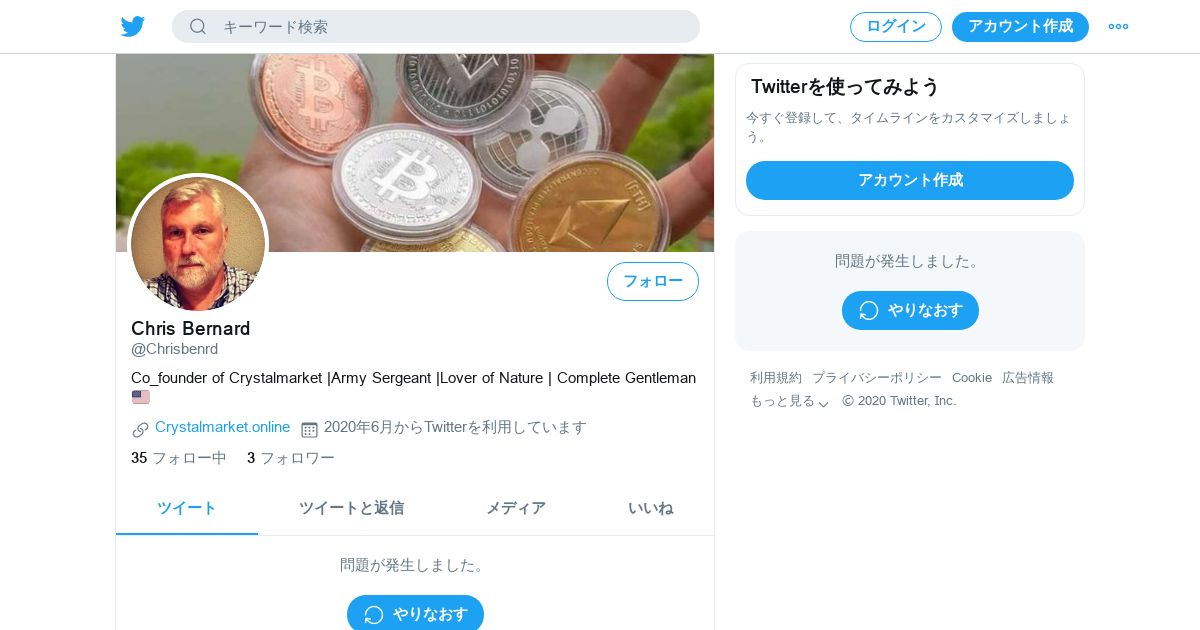
Task: Open the プライバシーポリシー footer link
Action: [x=877, y=378]
